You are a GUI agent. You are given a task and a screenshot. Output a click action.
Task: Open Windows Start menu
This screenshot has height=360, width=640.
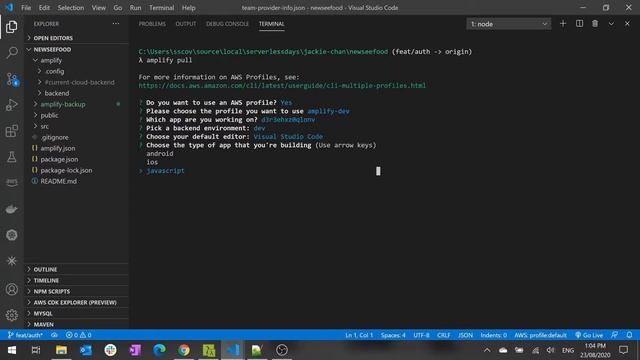(12, 350)
